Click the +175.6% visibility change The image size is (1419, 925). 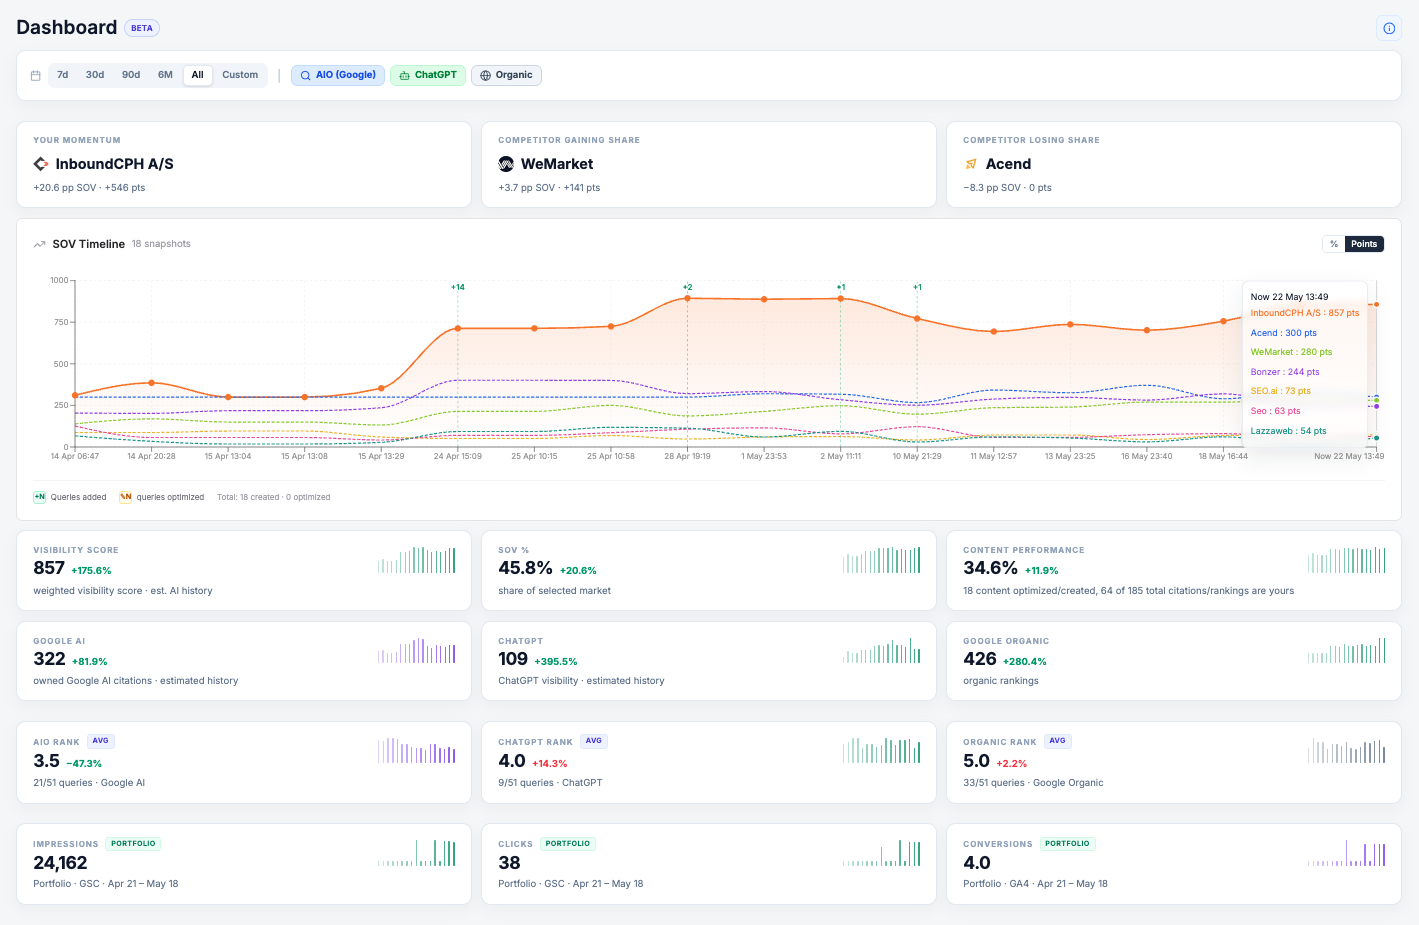point(91,571)
